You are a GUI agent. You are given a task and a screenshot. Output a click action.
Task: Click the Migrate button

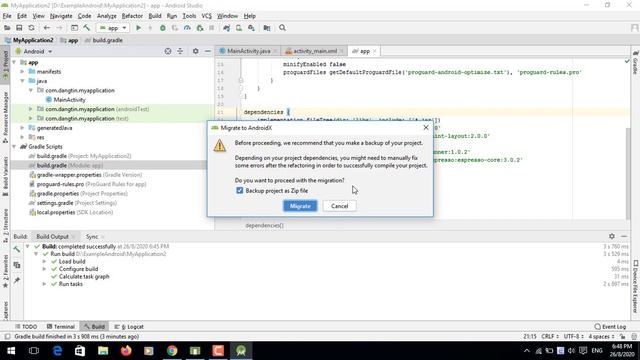[300, 206]
